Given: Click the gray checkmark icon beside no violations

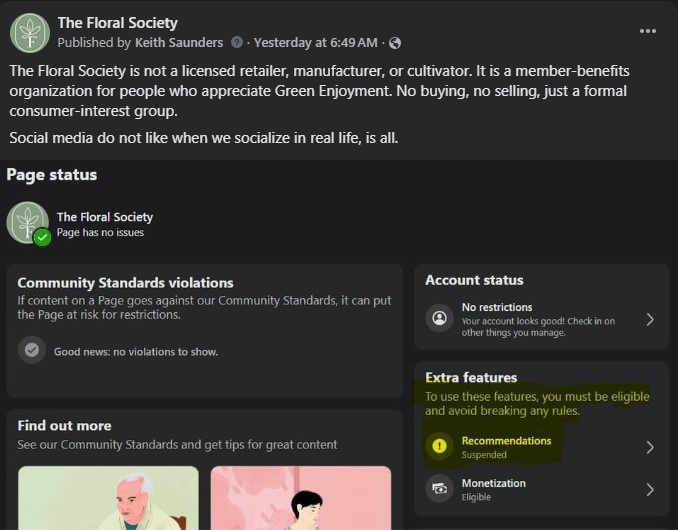Looking at the screenshot, I should [x=32, y=350].
